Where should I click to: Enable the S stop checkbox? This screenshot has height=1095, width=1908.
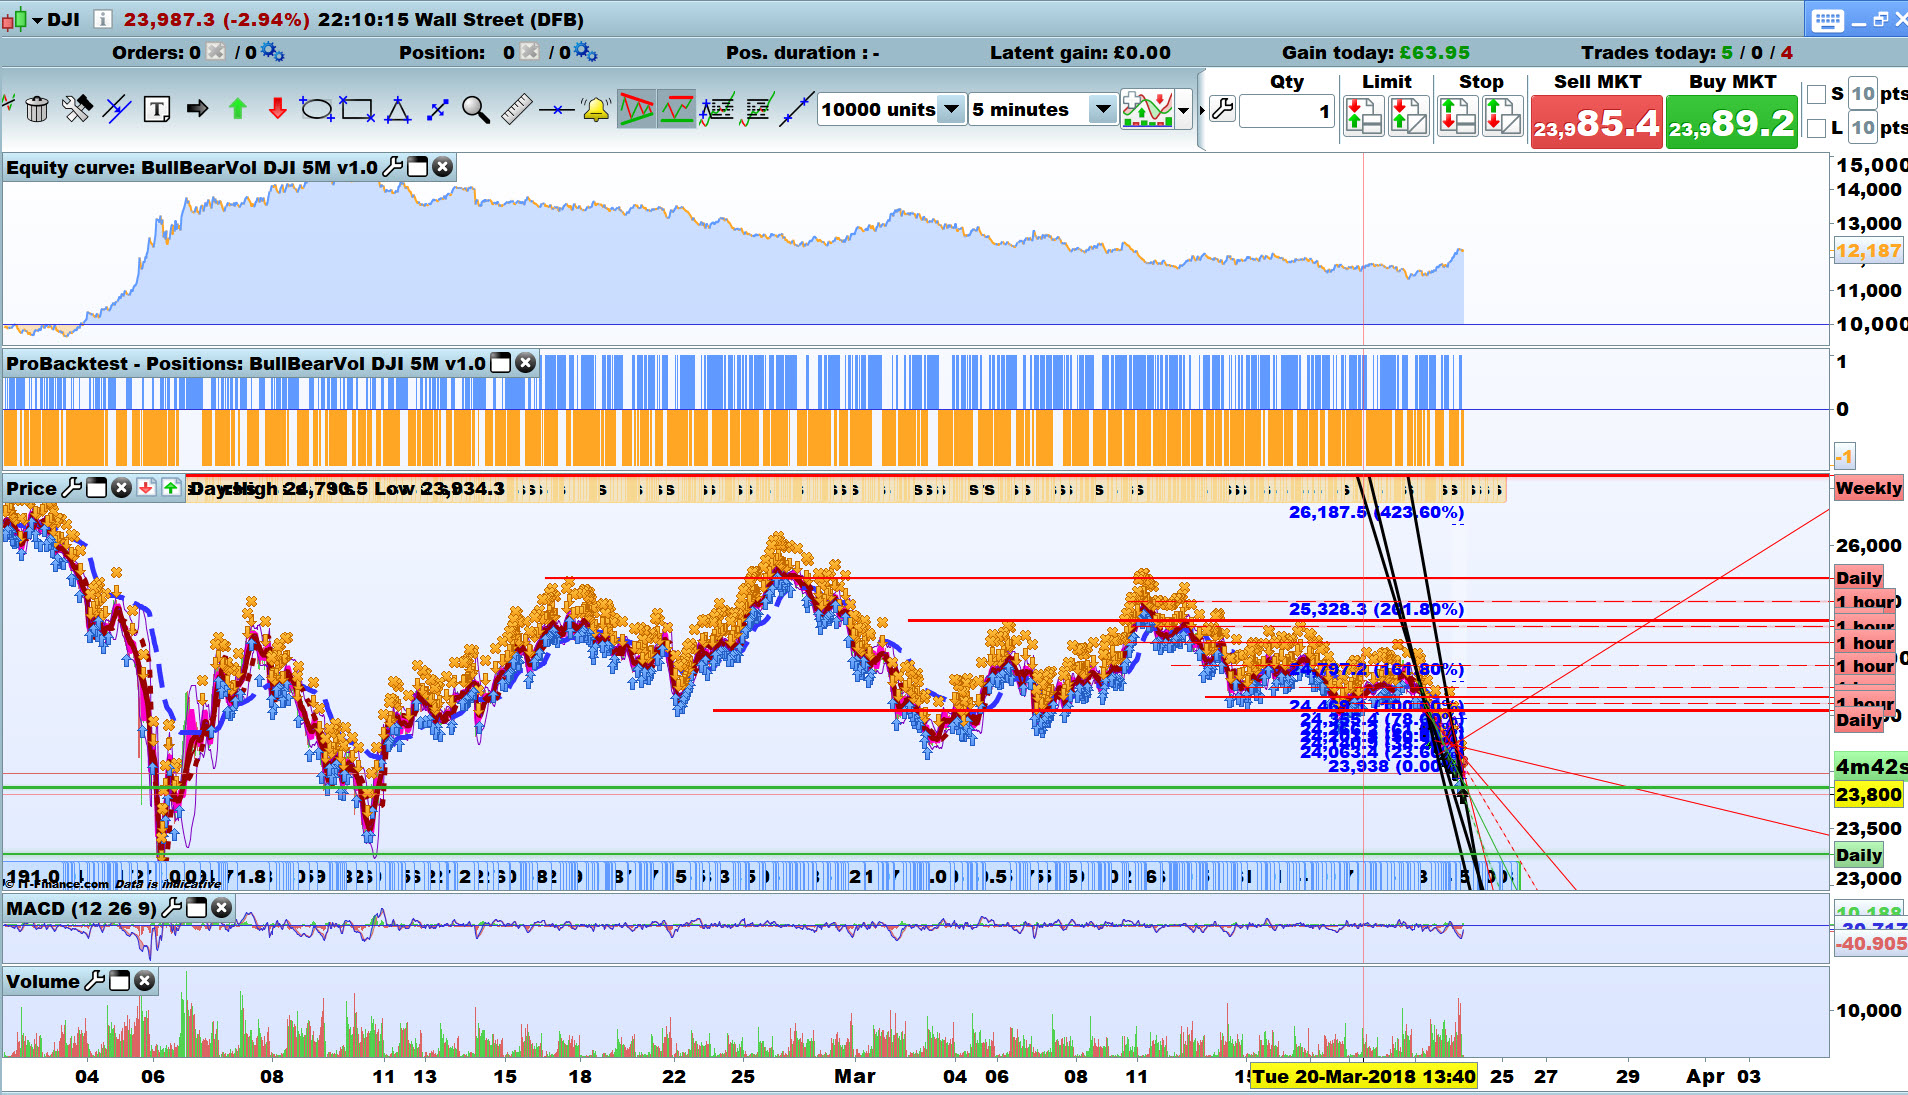click(x=1817, y=94)
